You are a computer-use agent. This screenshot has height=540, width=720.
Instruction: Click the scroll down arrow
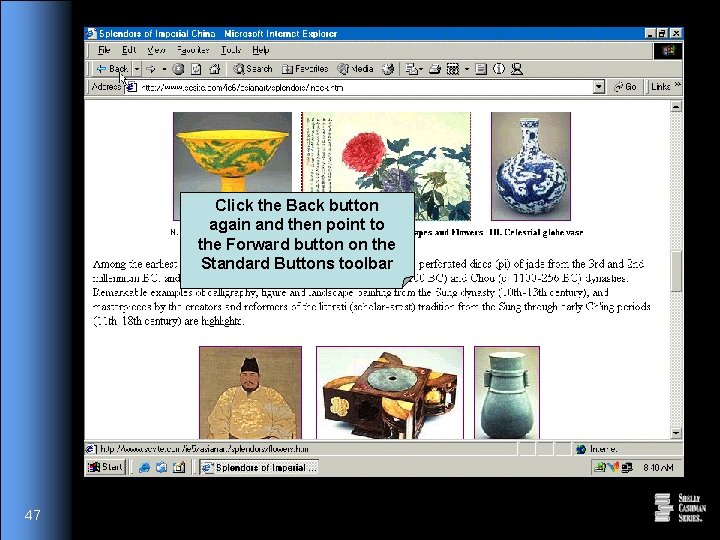pos(676,433)
